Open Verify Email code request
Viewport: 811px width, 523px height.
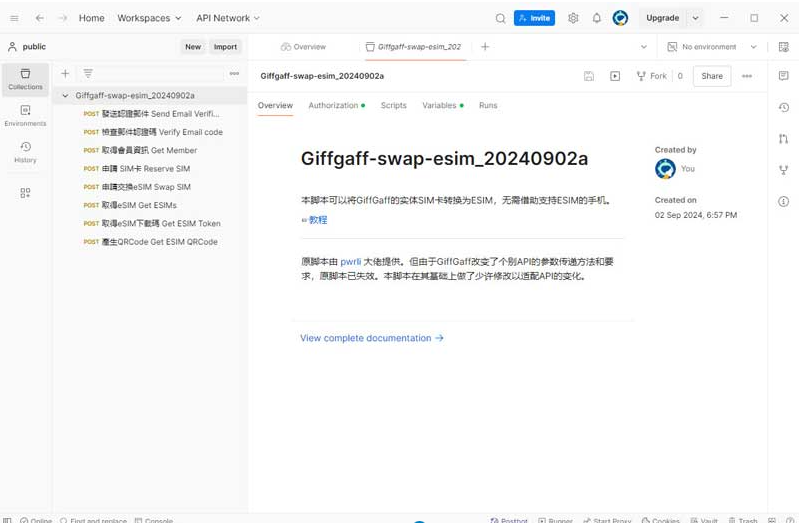click(x=151, y=132)
